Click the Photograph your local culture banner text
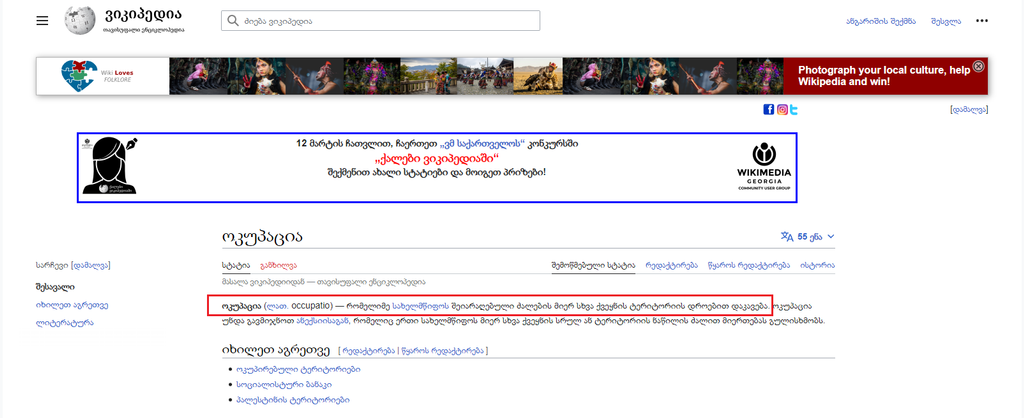This screenshot has width=1024, height=418. pyautogui.click(x=884, y=76)
